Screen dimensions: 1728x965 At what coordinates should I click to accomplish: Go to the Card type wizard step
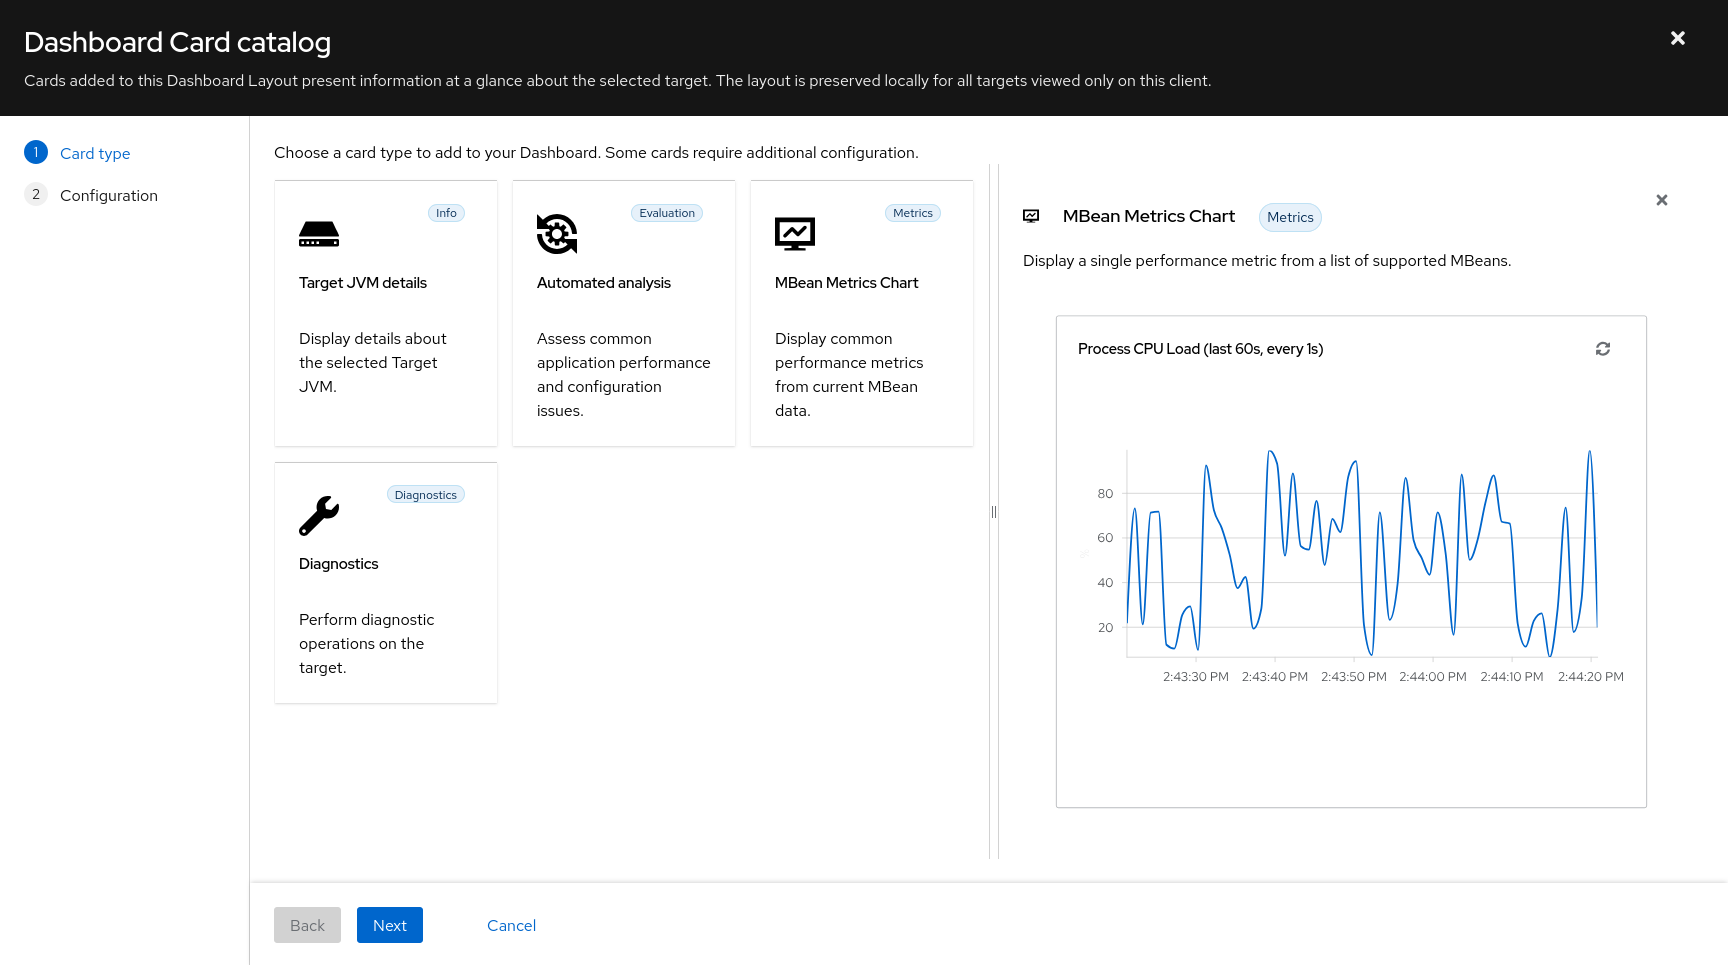(x=95, y=153)
